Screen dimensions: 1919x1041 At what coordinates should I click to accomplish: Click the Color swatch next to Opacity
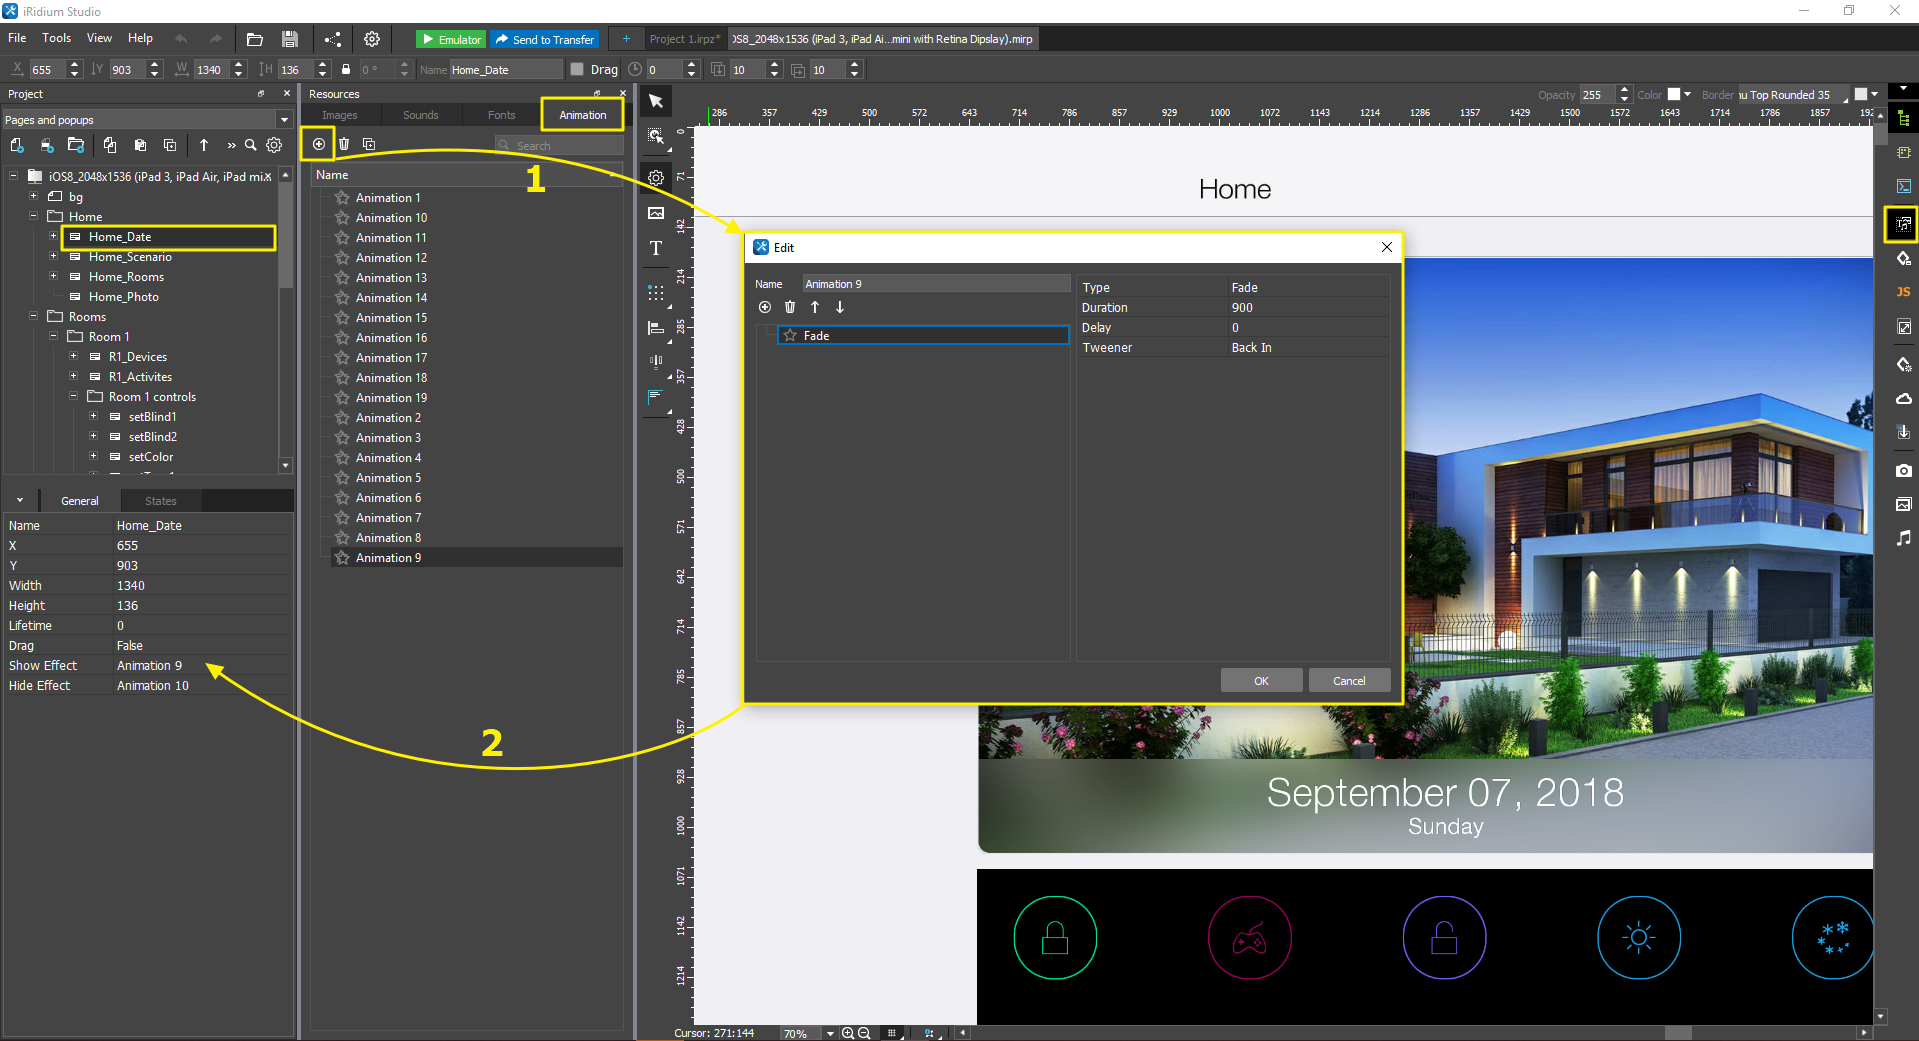(x=1674, y=95)
